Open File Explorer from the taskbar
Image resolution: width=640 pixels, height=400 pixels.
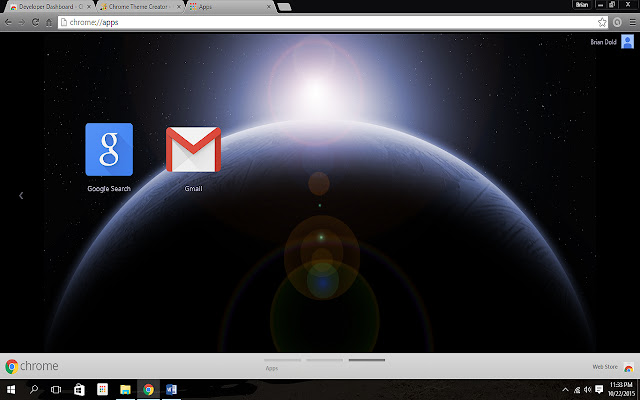125,389
